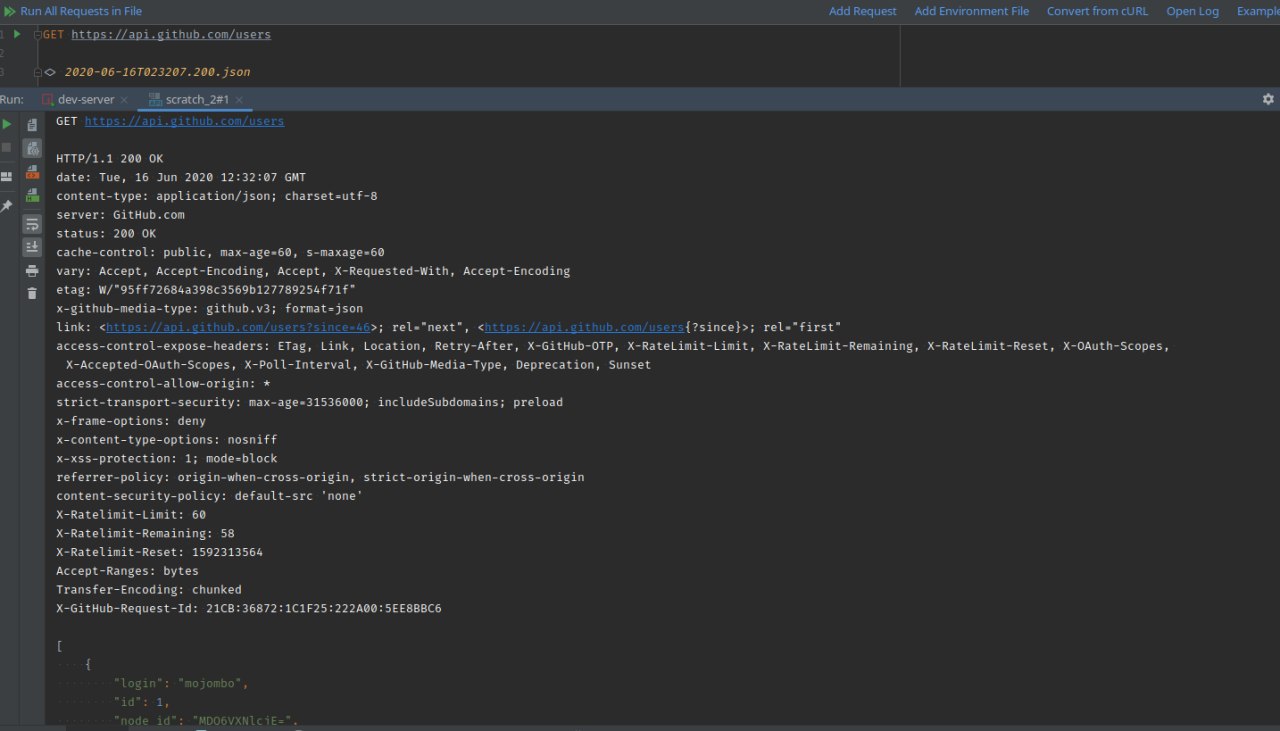The image size is (1280, 731).
Task: Open the rel="first" users link
Action: click(584, 327)
